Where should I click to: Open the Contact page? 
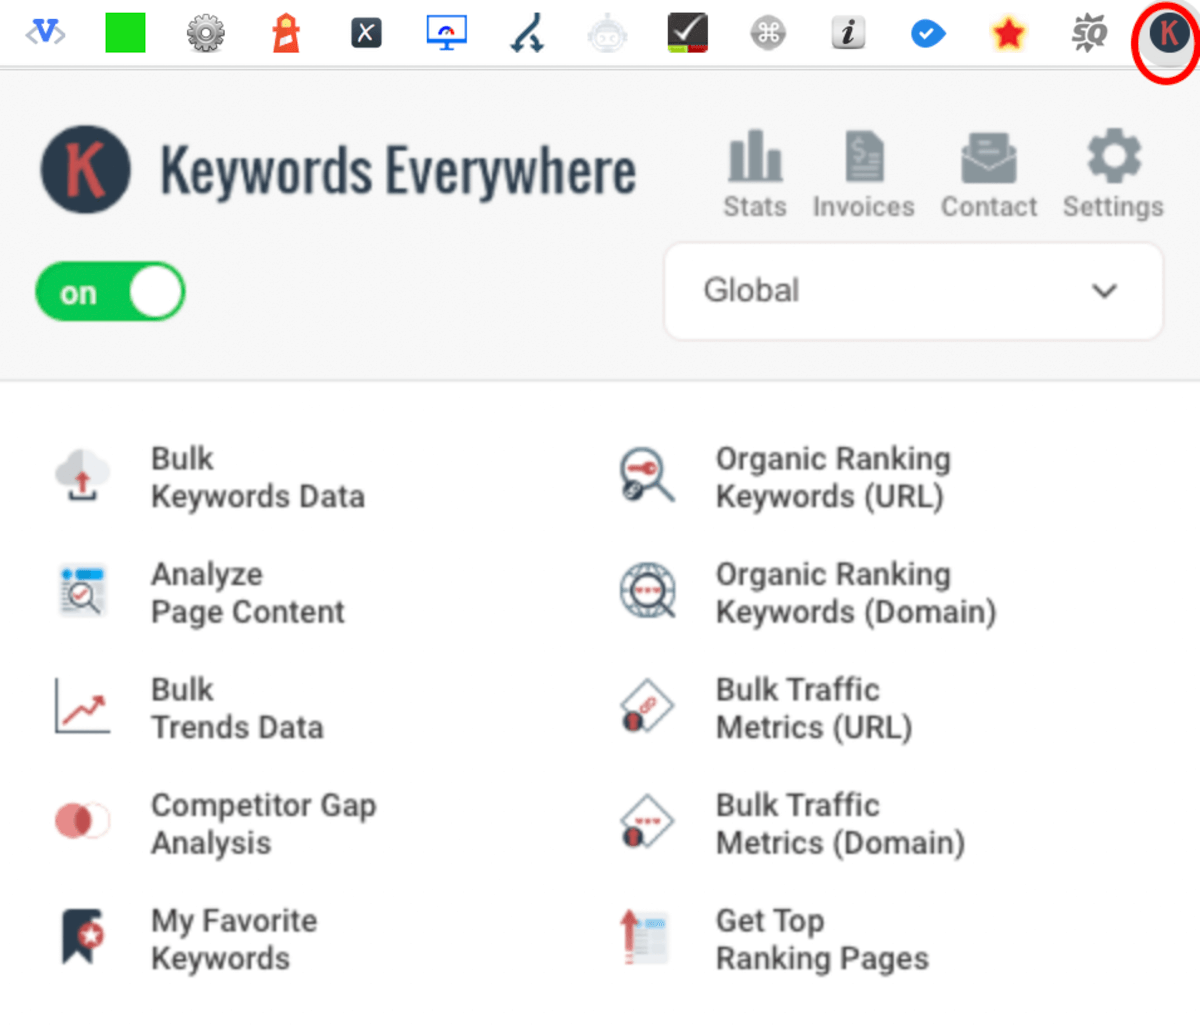coord(988,173)
